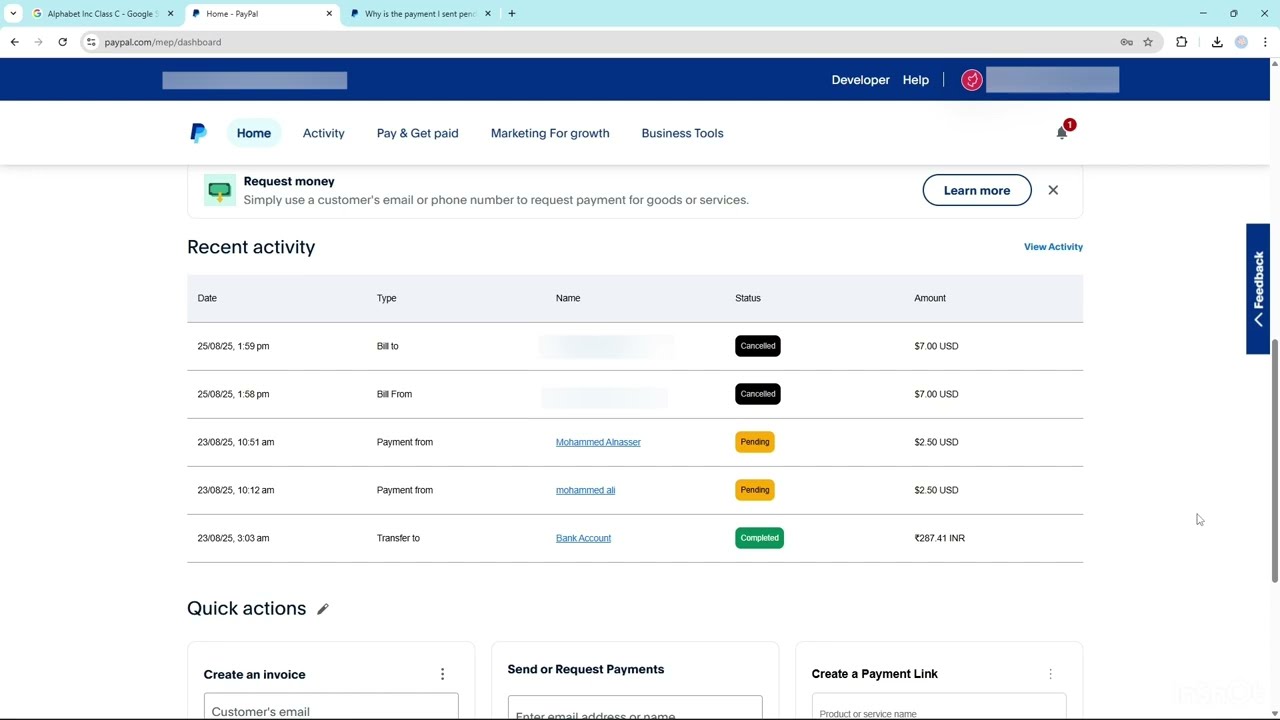Open Chrome profile avatar
Screen dimensions: 1280x720
pos(1242,42)
